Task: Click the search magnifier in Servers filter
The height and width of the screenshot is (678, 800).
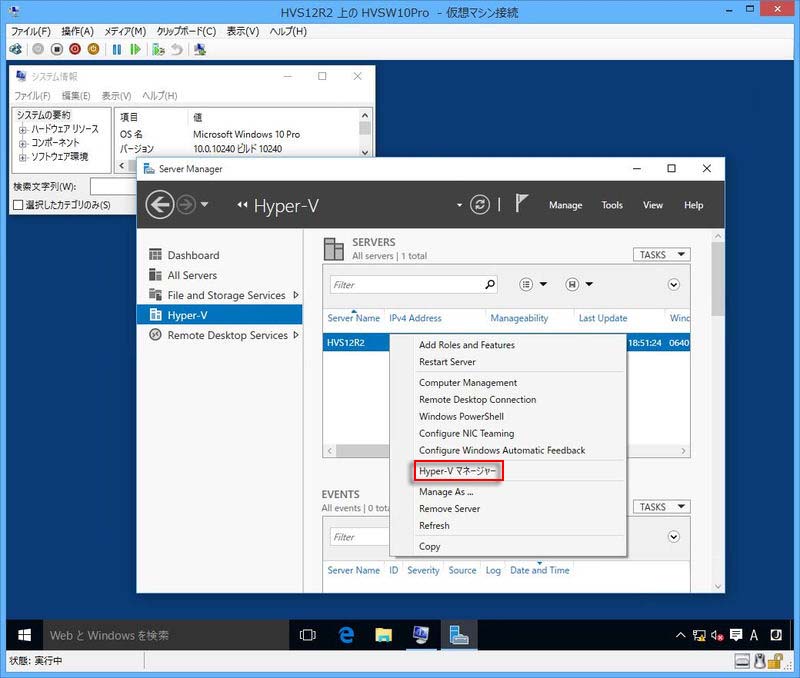Action: 489,284
